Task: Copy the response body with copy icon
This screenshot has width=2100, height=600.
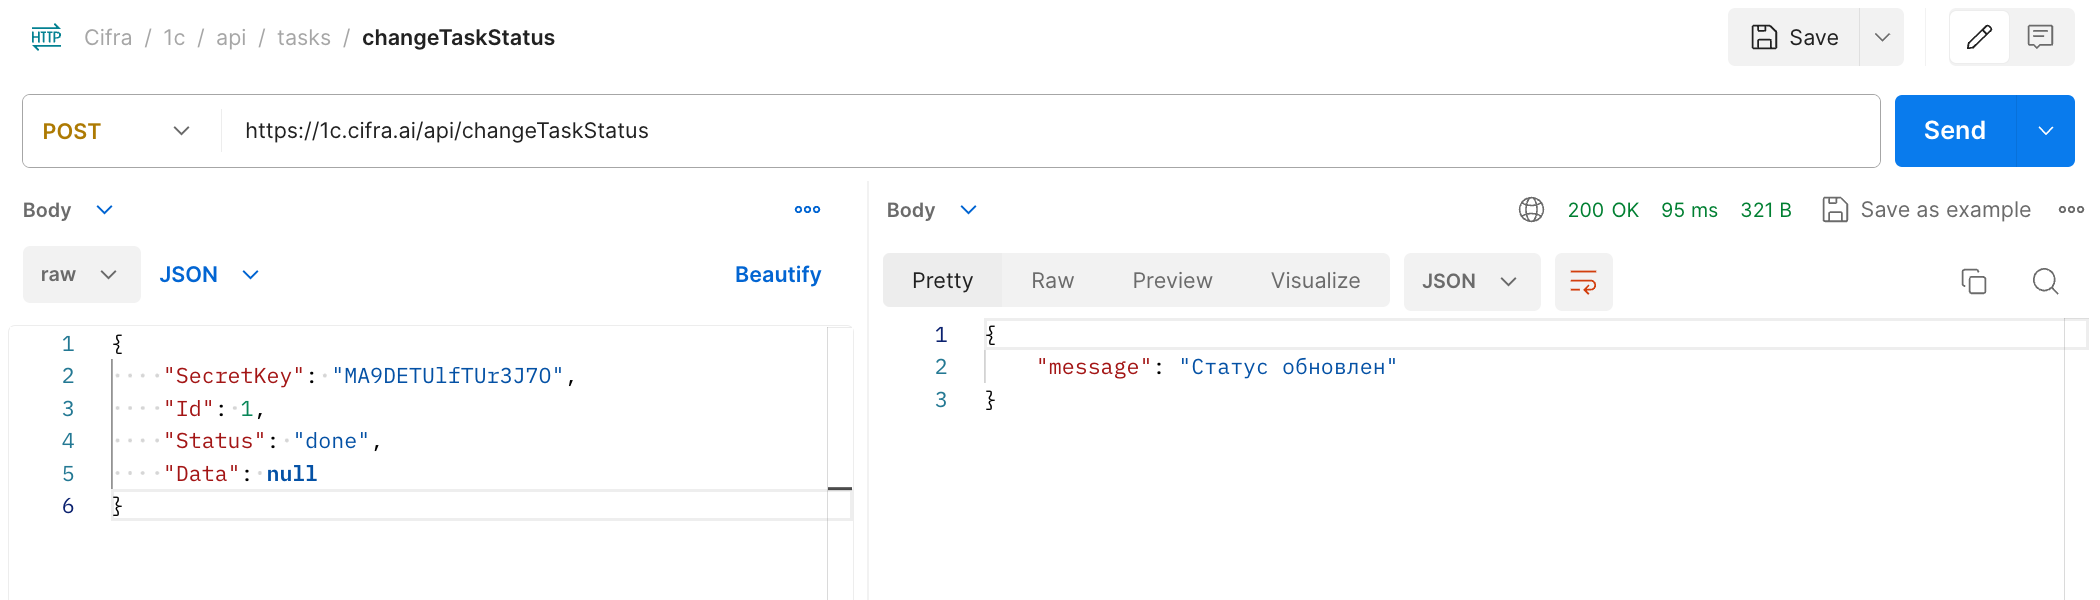Action: click(1973, 282)
